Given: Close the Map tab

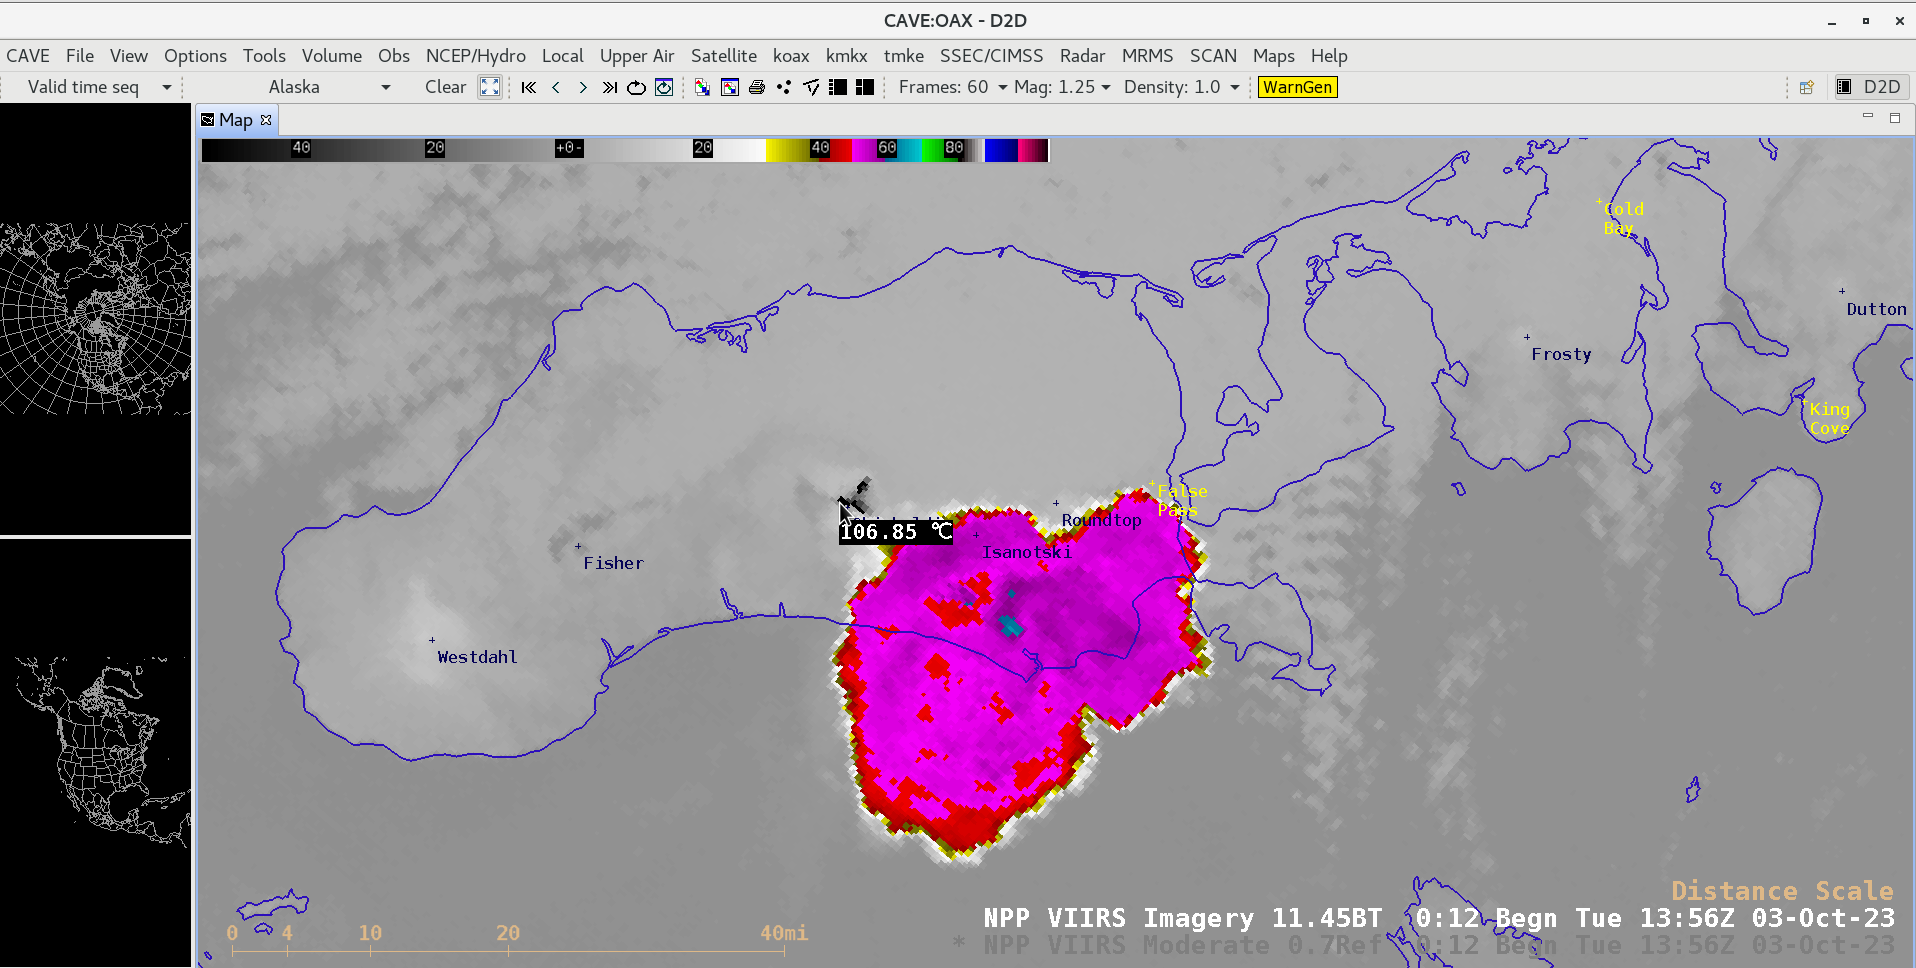Looking at the screenshot, I should (266, 120).
